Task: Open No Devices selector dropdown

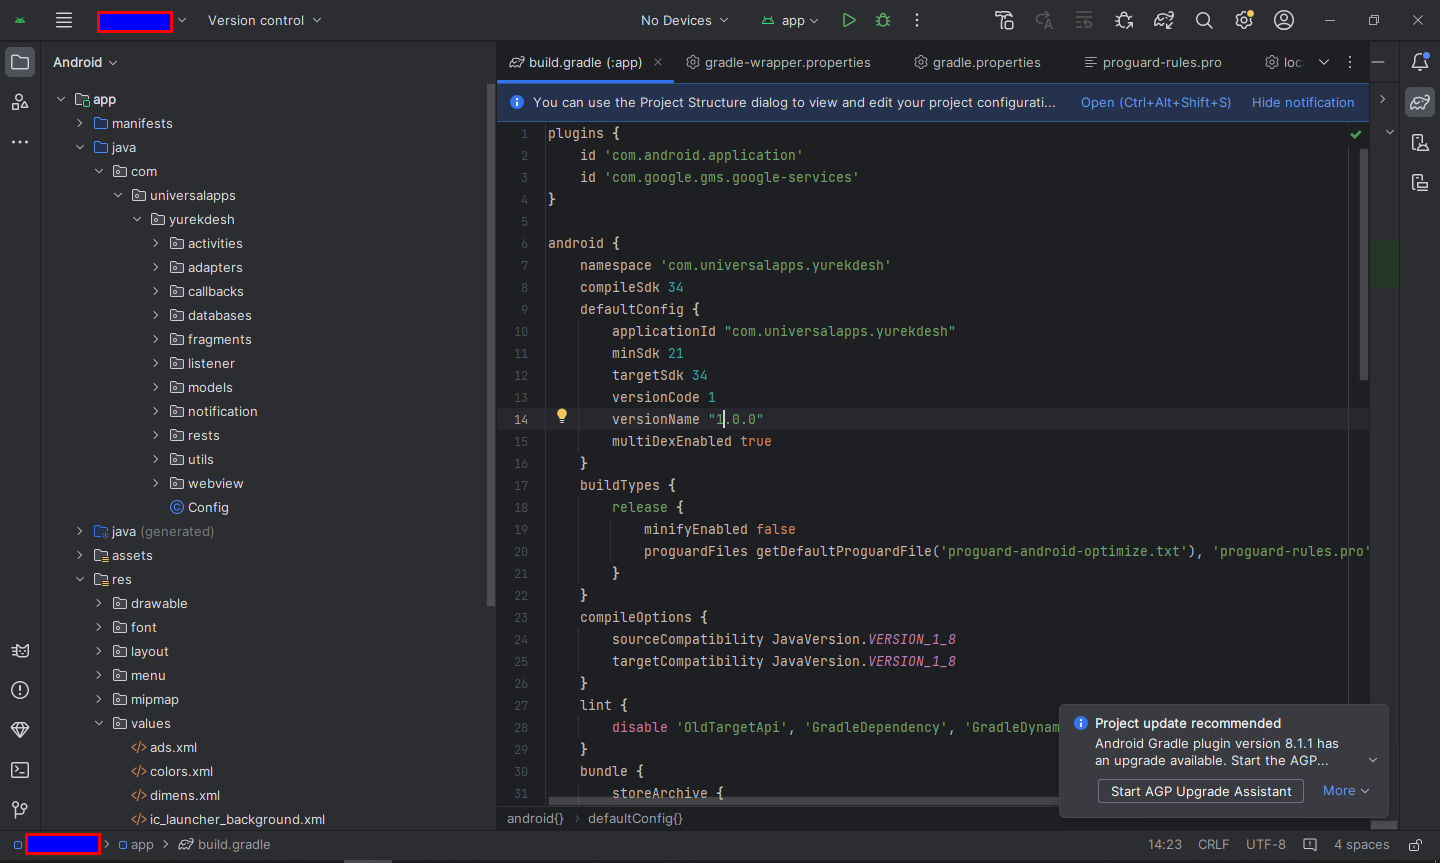Action: click(685, 20)
